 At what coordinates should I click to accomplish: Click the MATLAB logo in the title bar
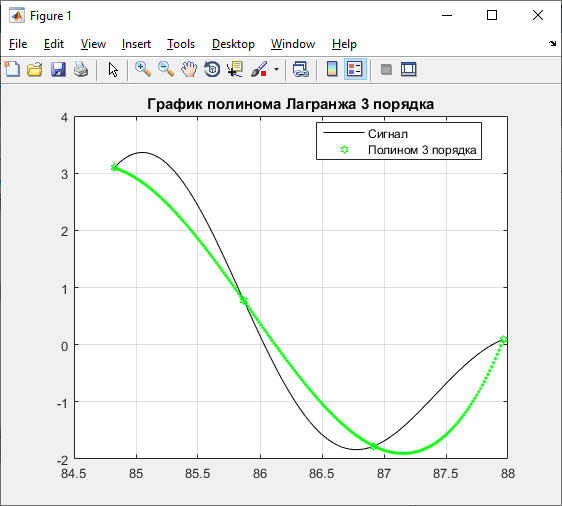click(17, 15)
